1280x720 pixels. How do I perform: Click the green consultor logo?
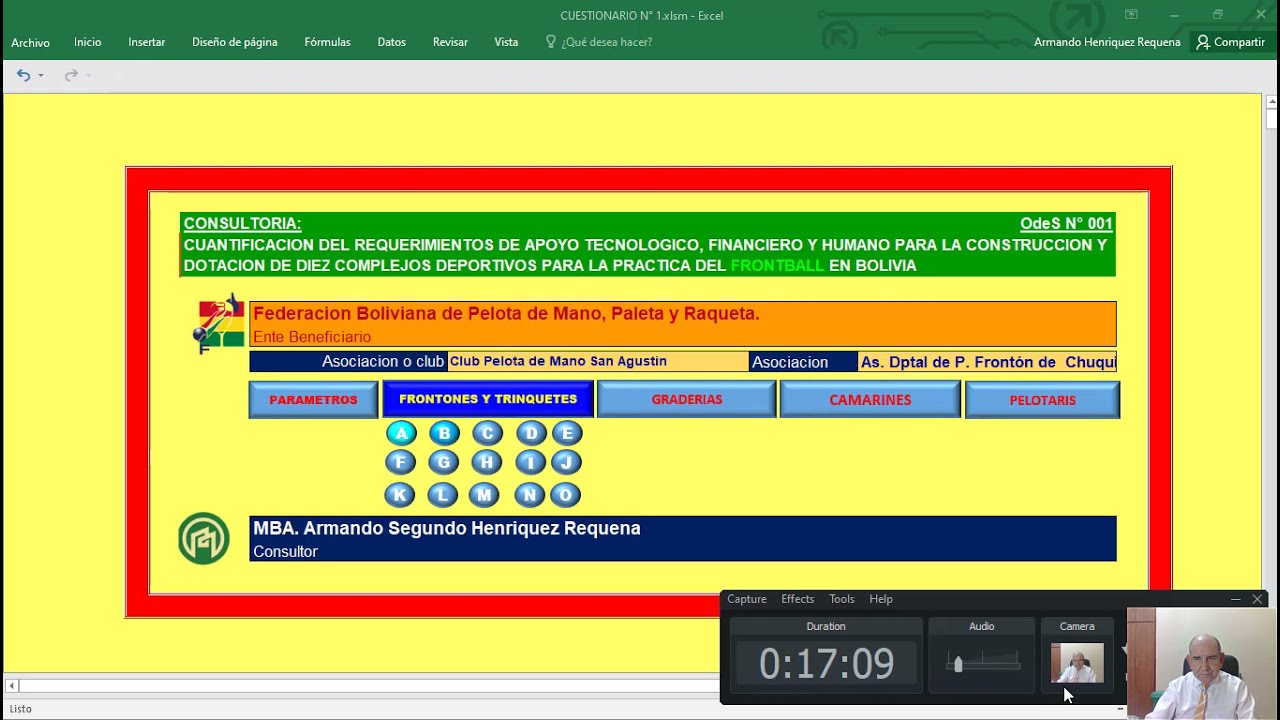[x=204, y=538]
